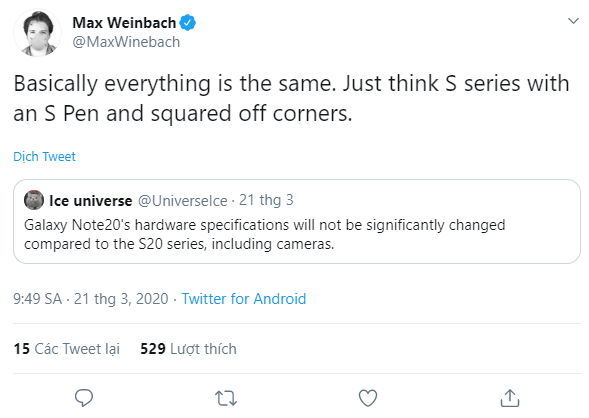
Task: Click the Max Weinbach display name
Action: [x=124, y=23]
